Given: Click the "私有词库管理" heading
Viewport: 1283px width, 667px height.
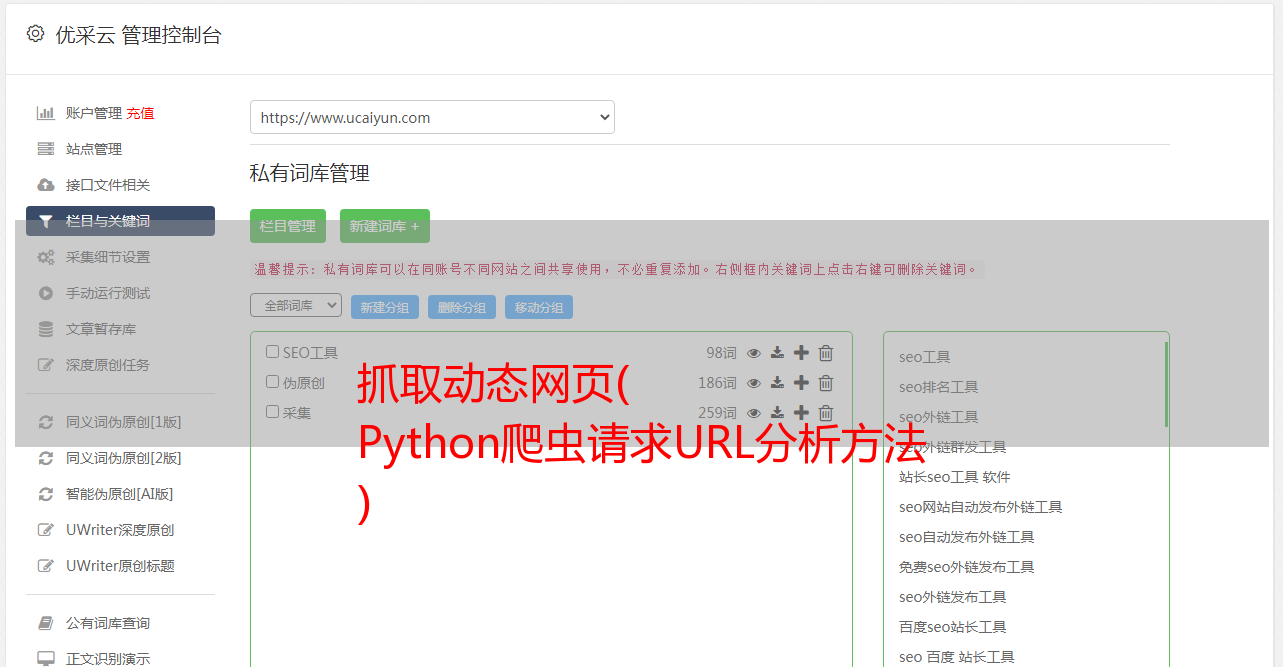Looking at the screenshot, I should [x=310, y=173].
